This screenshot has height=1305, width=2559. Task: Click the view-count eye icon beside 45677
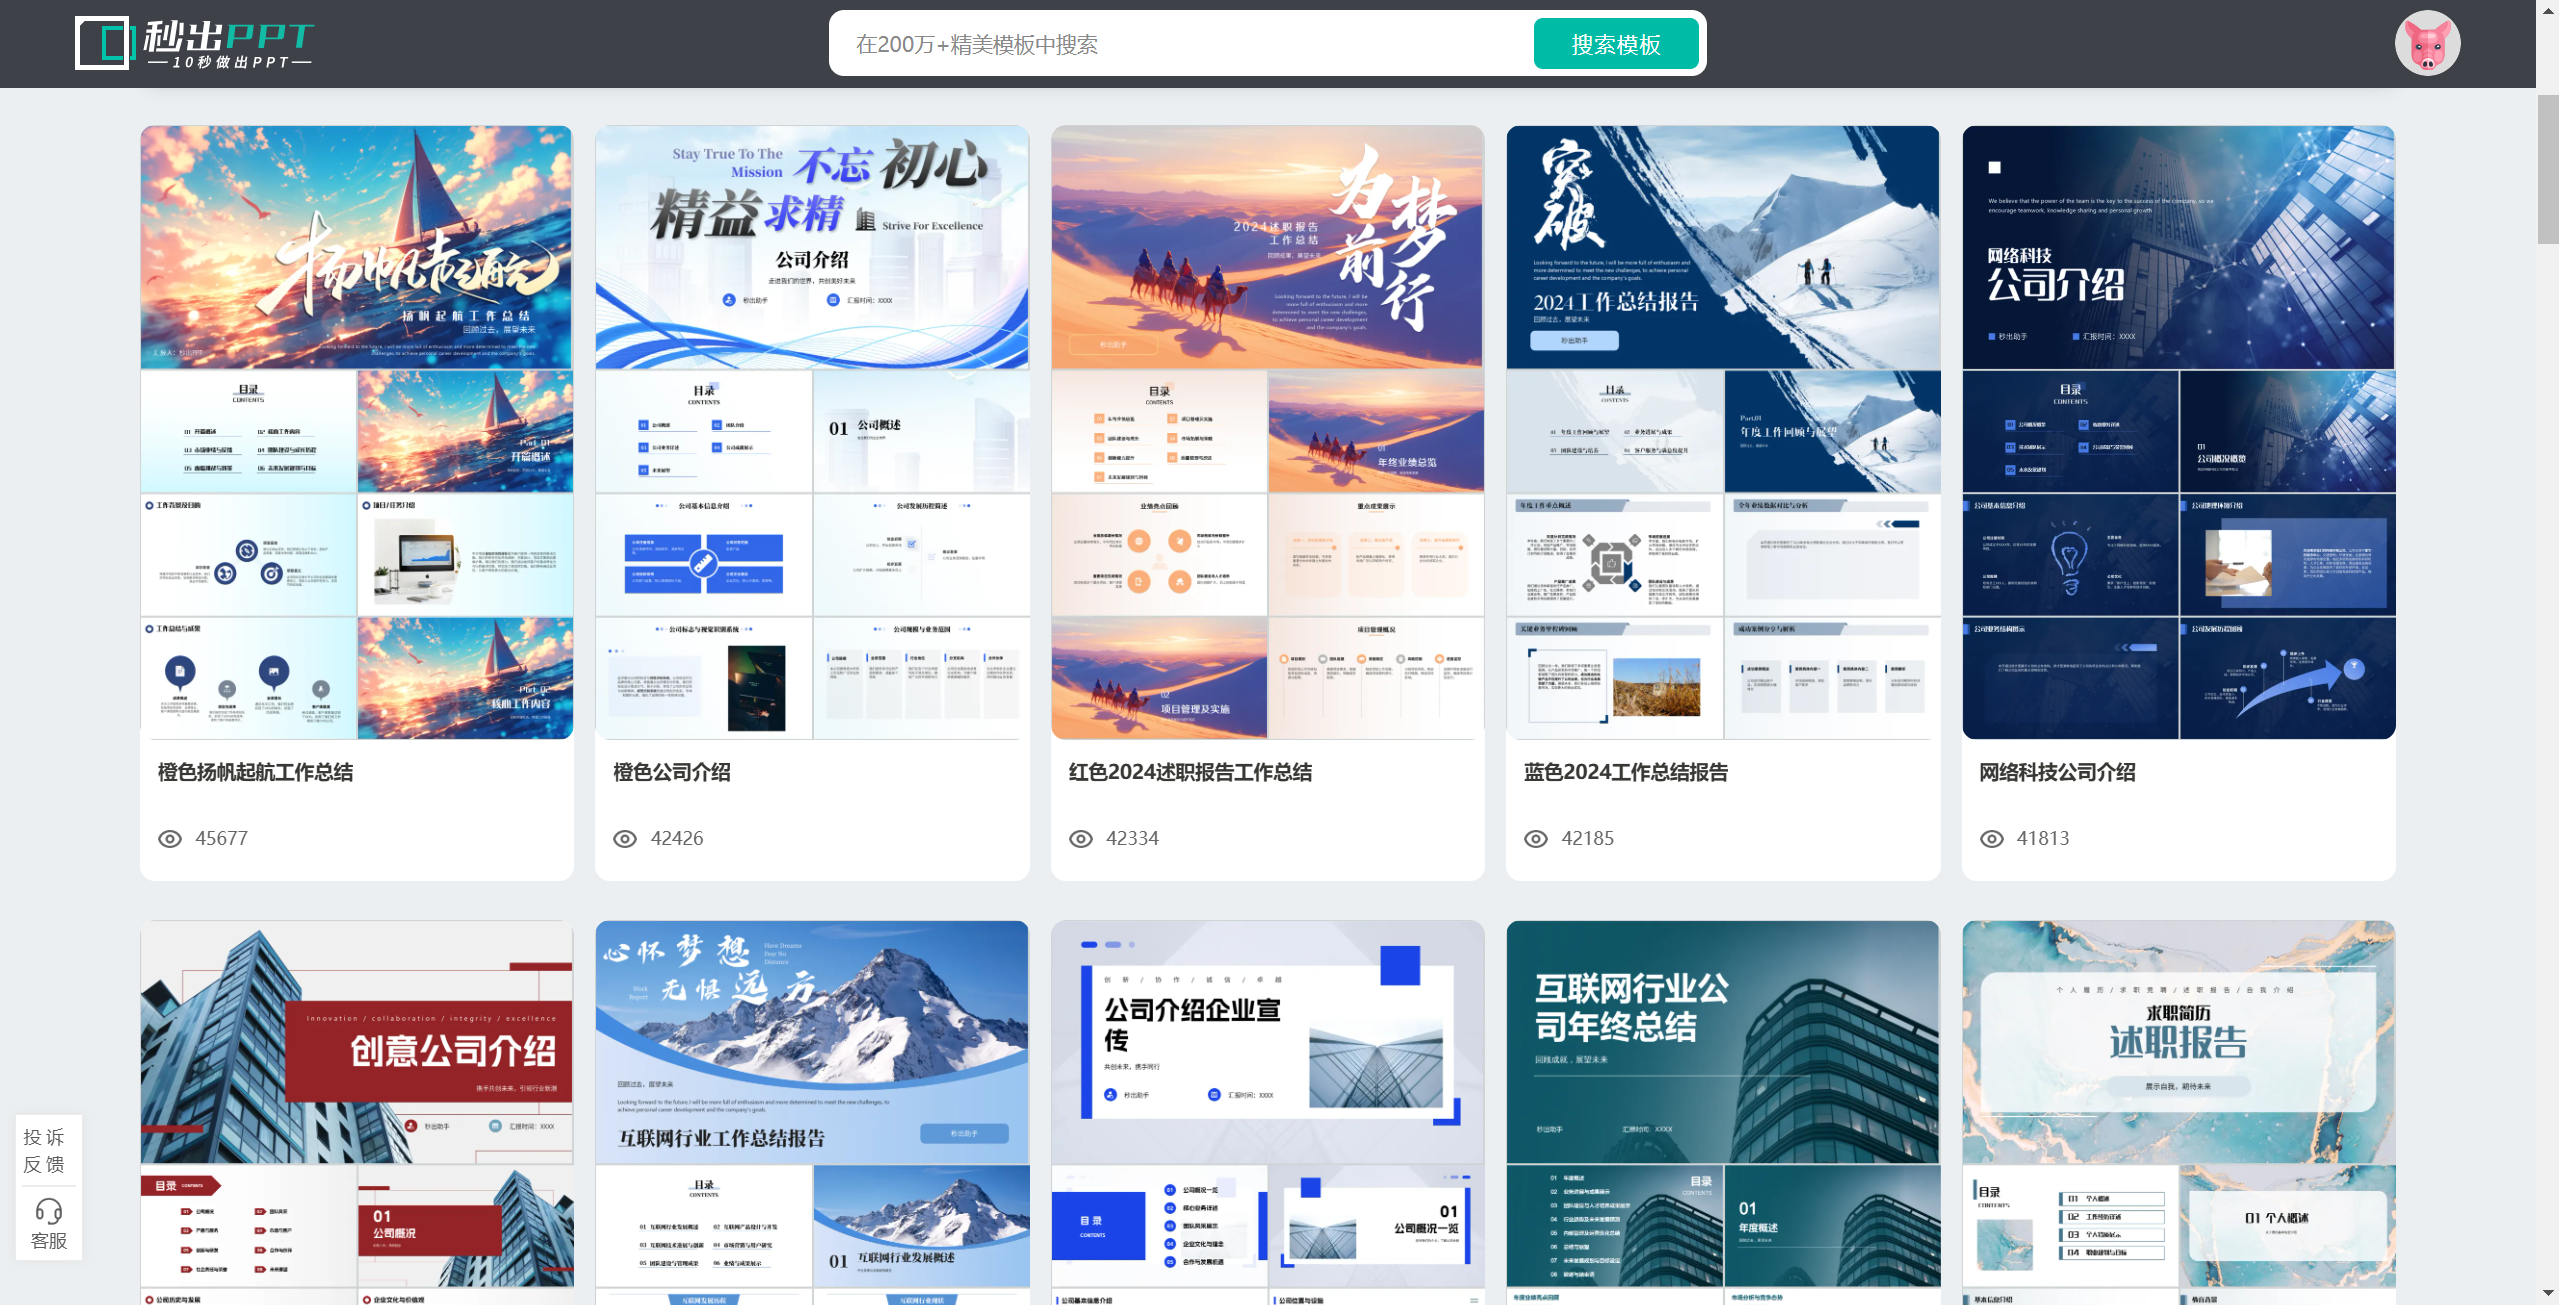pyautogui.click(x=170, y=839)
